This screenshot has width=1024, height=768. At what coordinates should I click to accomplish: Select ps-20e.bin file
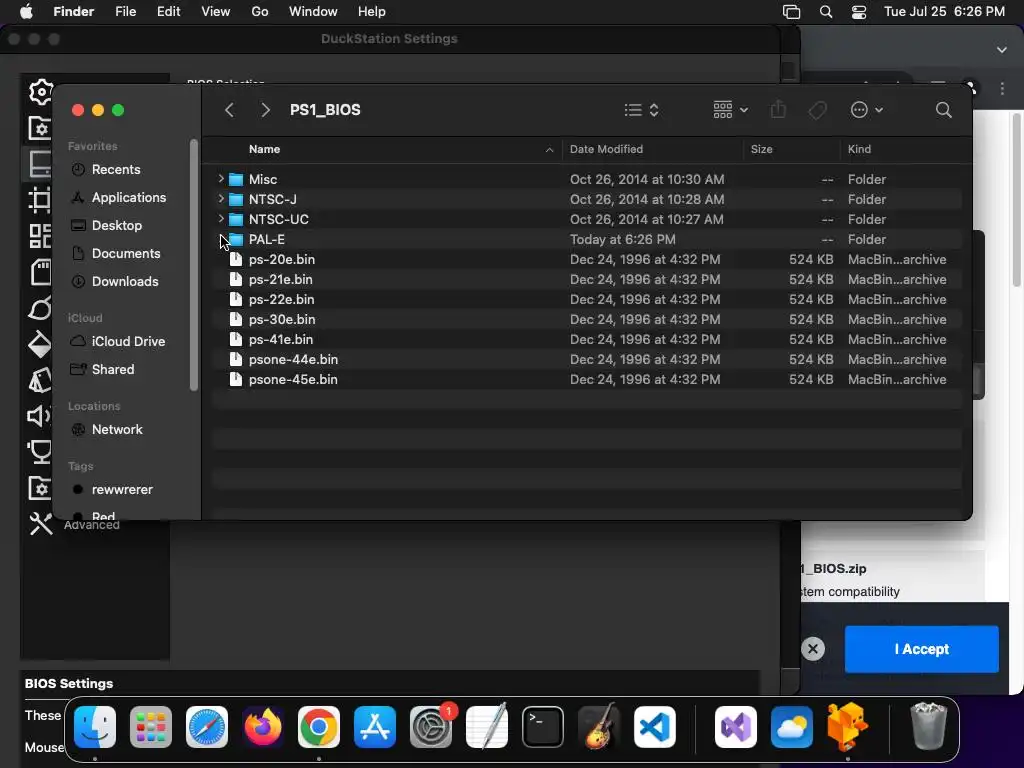pos(586,259)
